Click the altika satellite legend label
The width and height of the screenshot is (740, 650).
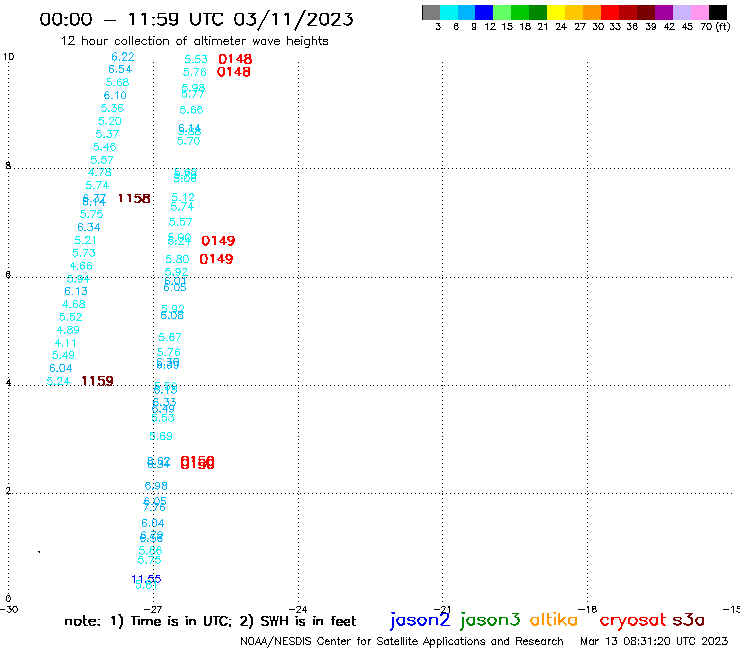554,620
